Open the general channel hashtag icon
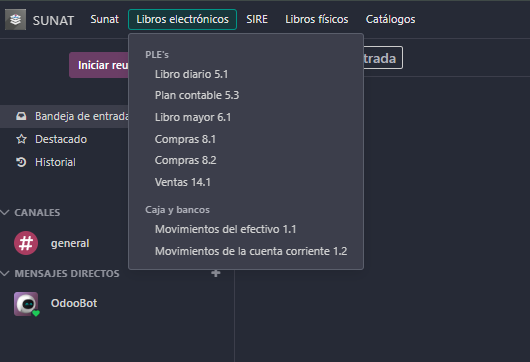This screenshot has width=530, height=362. [26, 243]
